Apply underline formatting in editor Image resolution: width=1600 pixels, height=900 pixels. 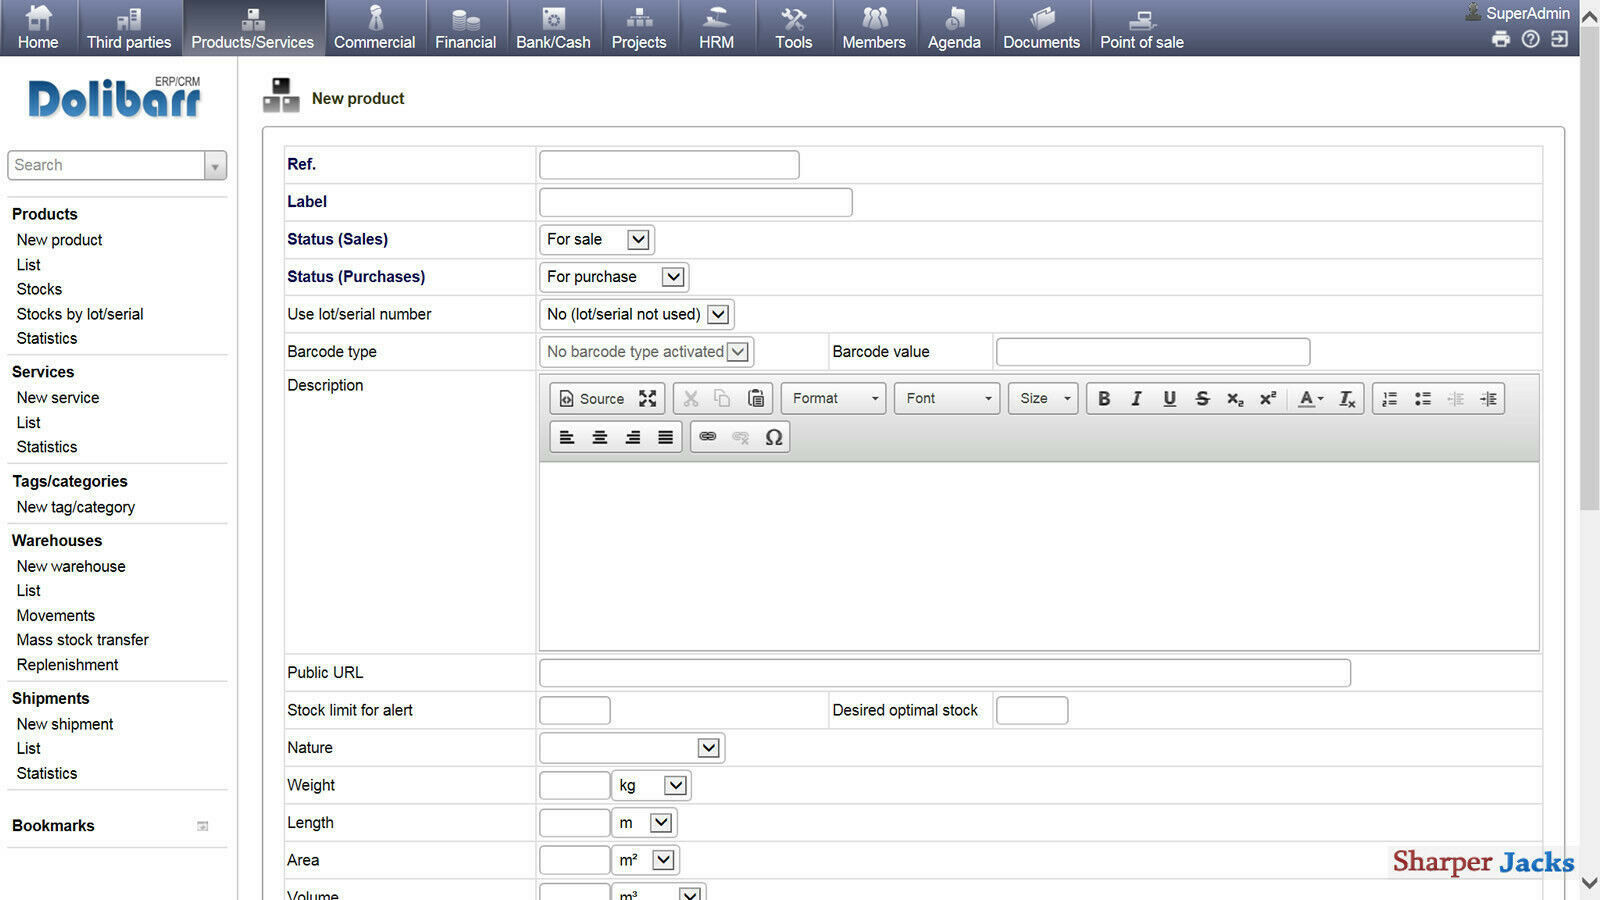[x=1169, y=398]
